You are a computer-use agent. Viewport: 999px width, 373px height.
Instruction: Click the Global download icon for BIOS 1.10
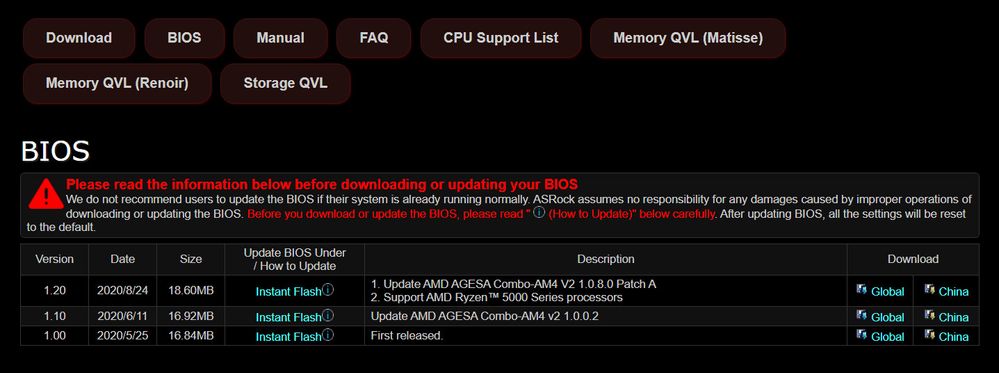pos(861,316)
